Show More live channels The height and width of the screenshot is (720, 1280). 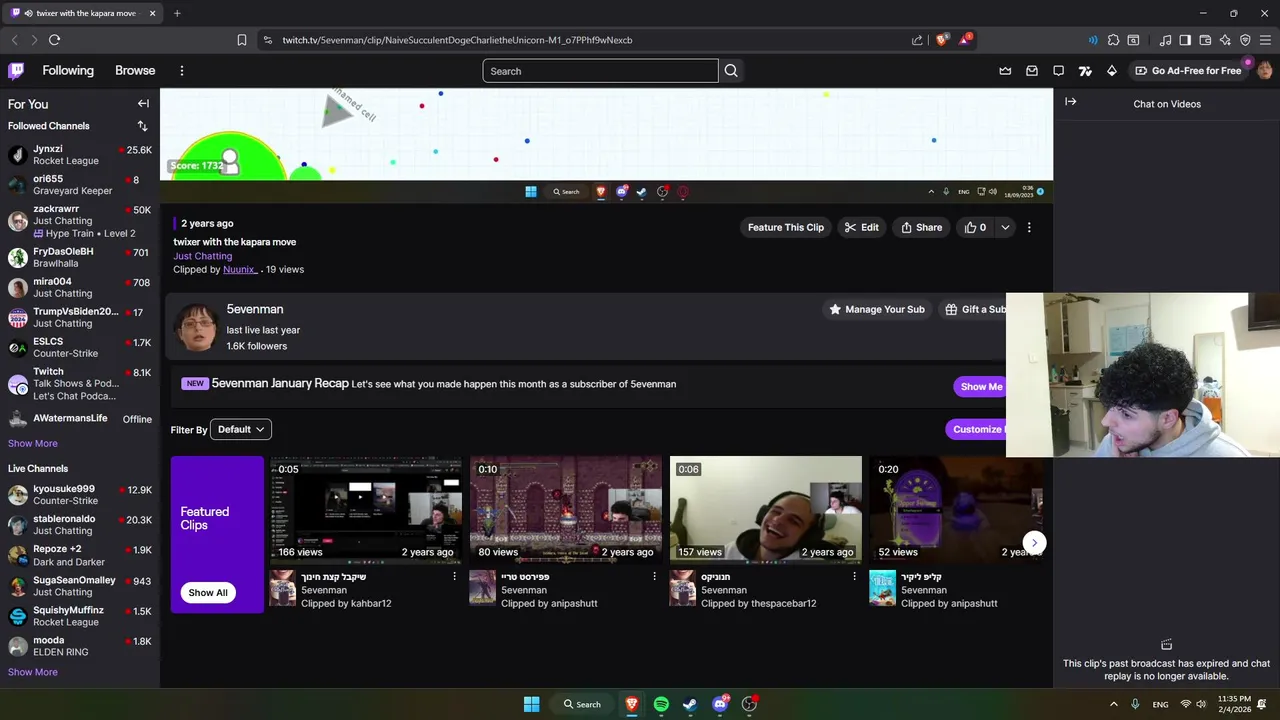pos(33,672)
